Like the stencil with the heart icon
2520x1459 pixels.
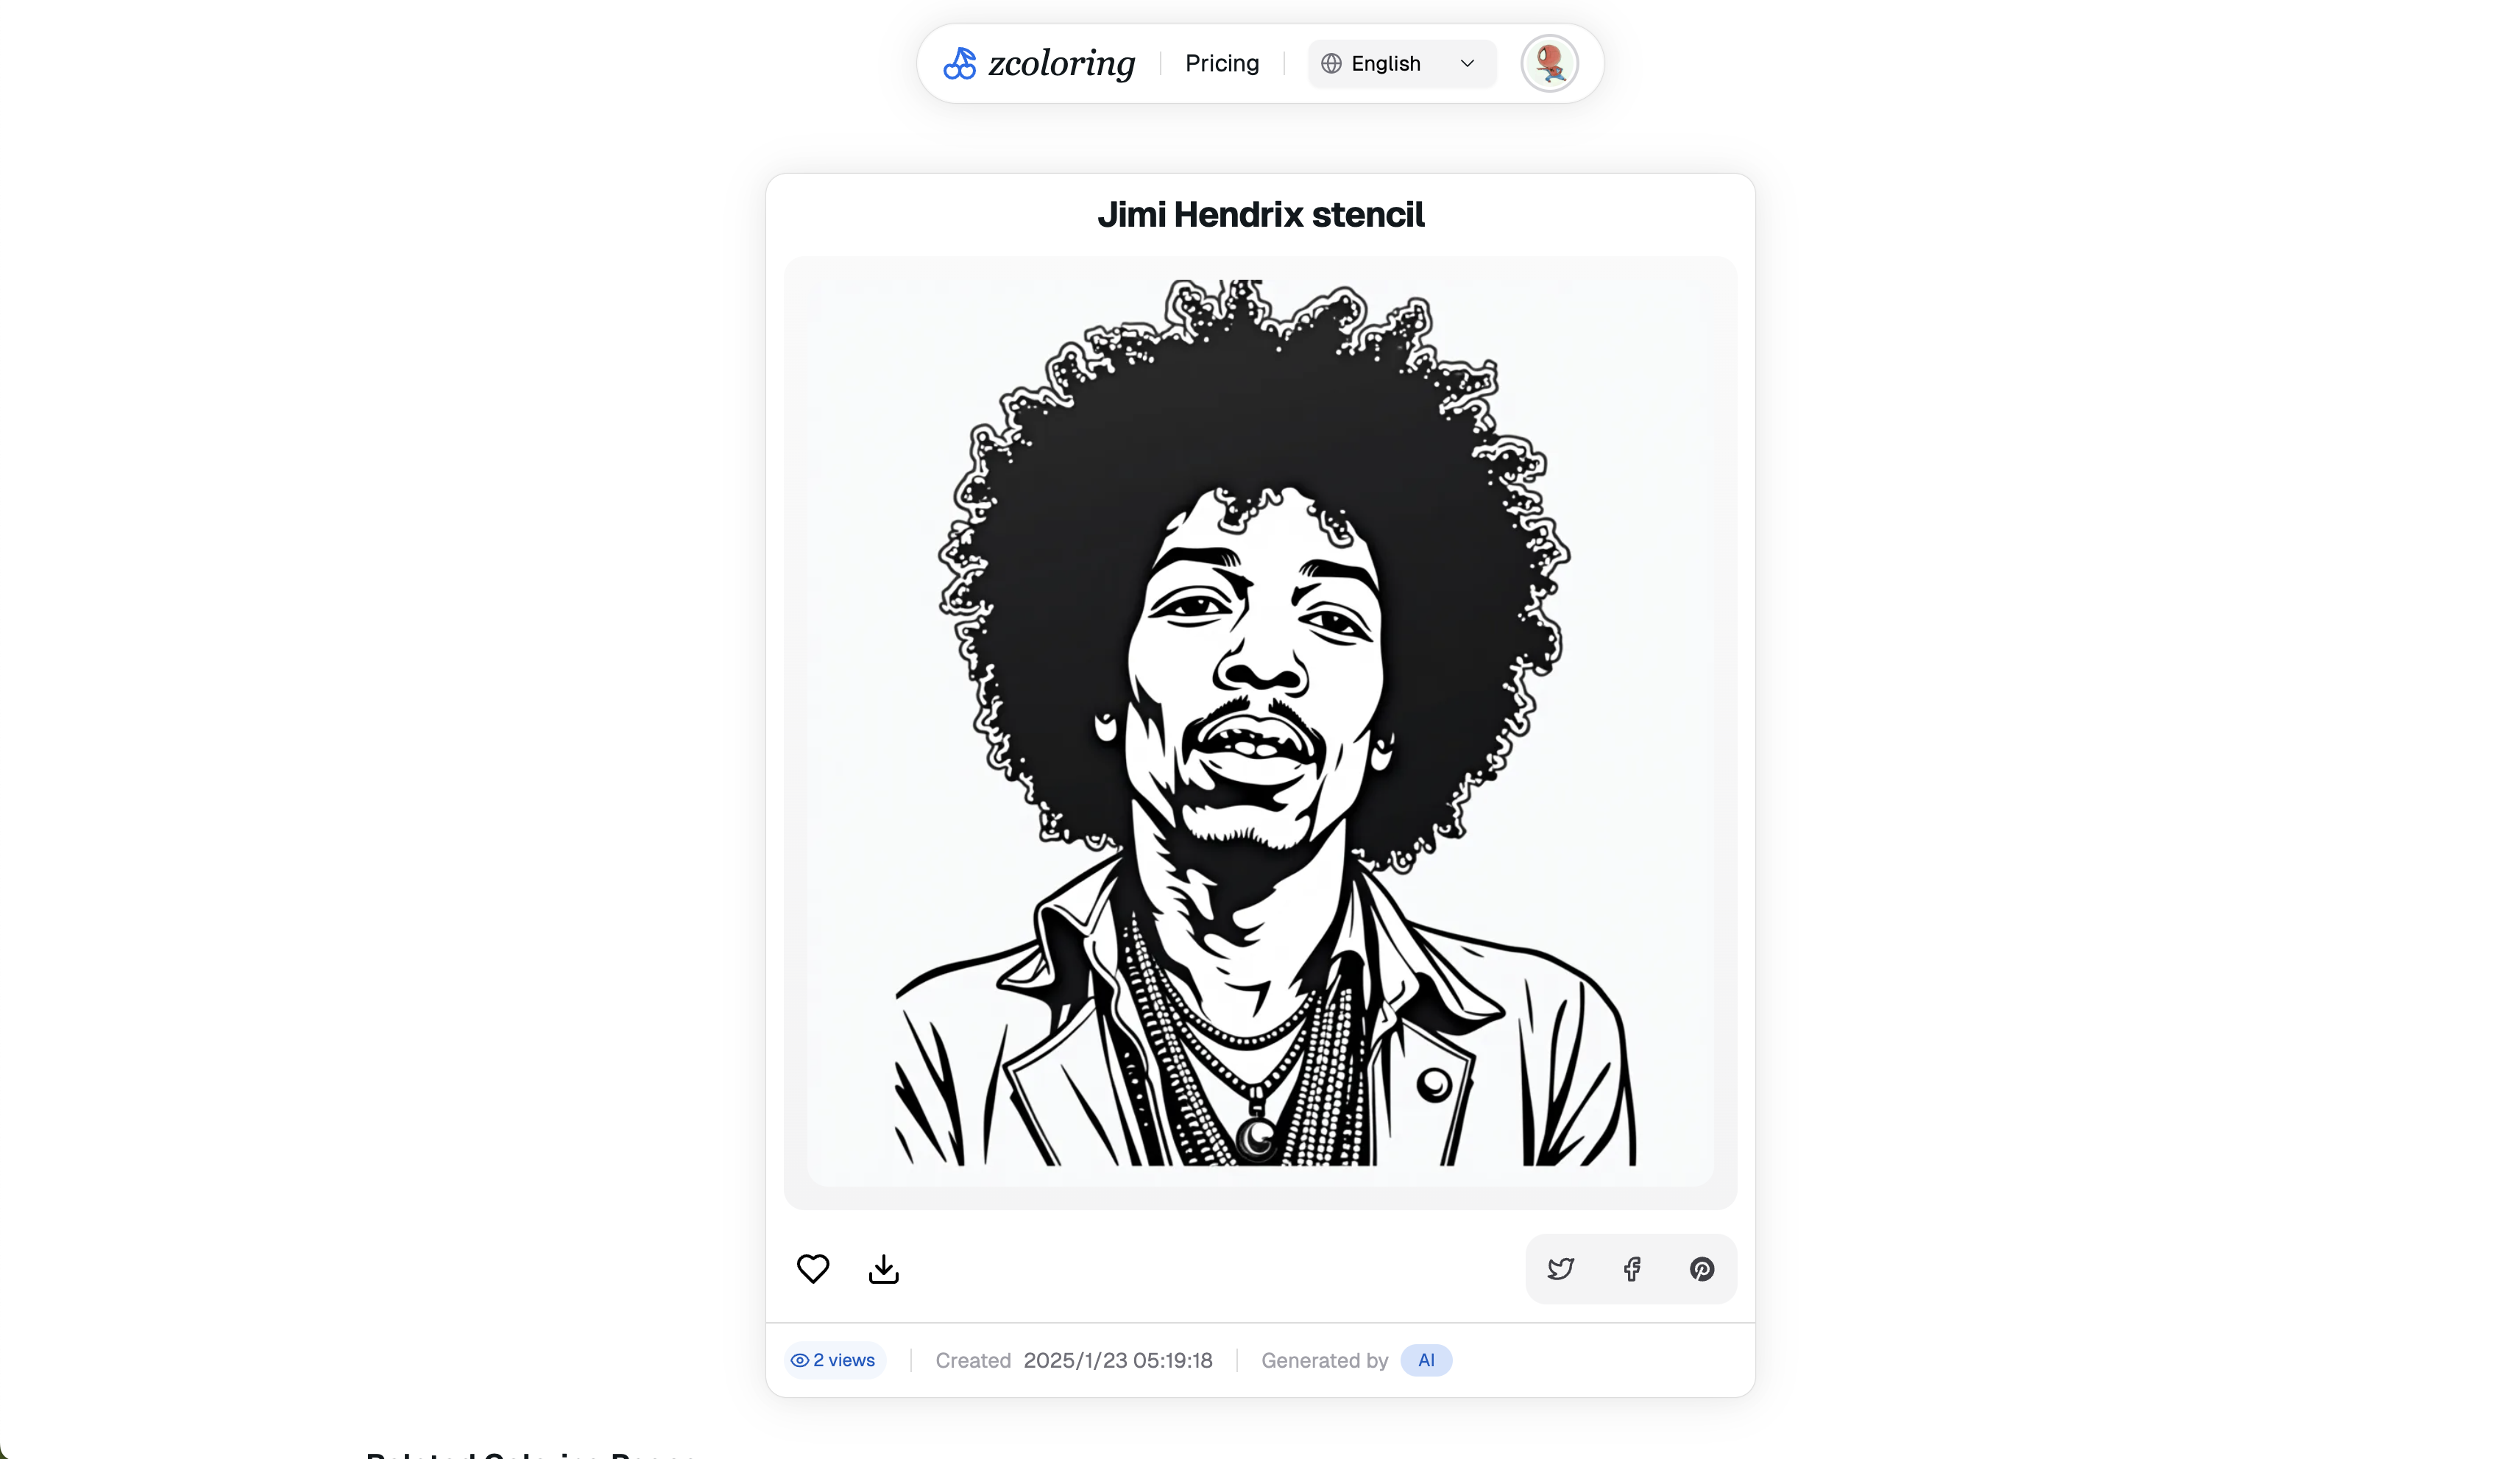[813, 1268]
